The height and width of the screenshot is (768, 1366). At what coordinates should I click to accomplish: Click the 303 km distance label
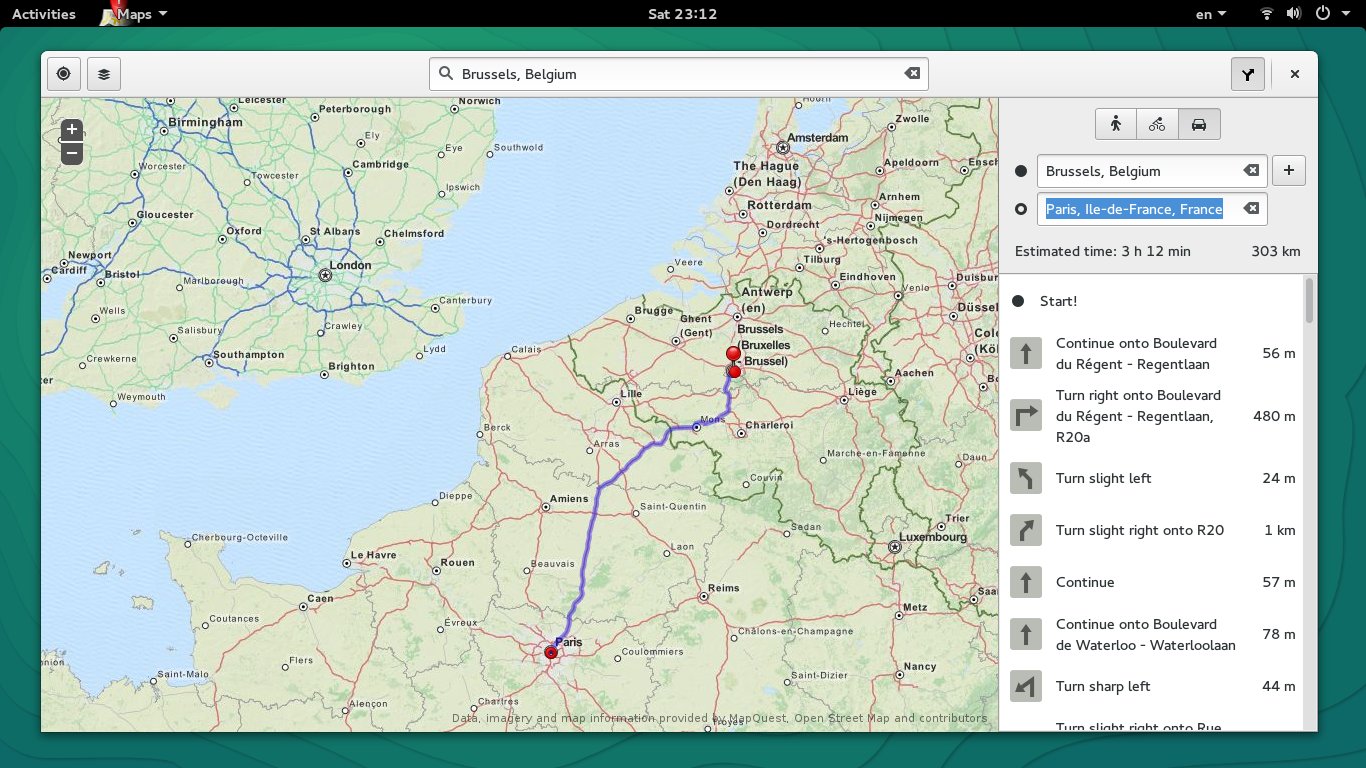(x=1276, y=251)
